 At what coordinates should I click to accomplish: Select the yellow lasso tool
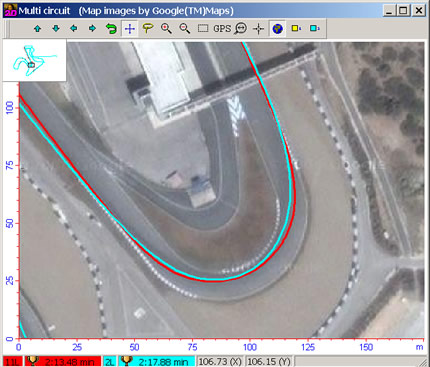point(148,29)
